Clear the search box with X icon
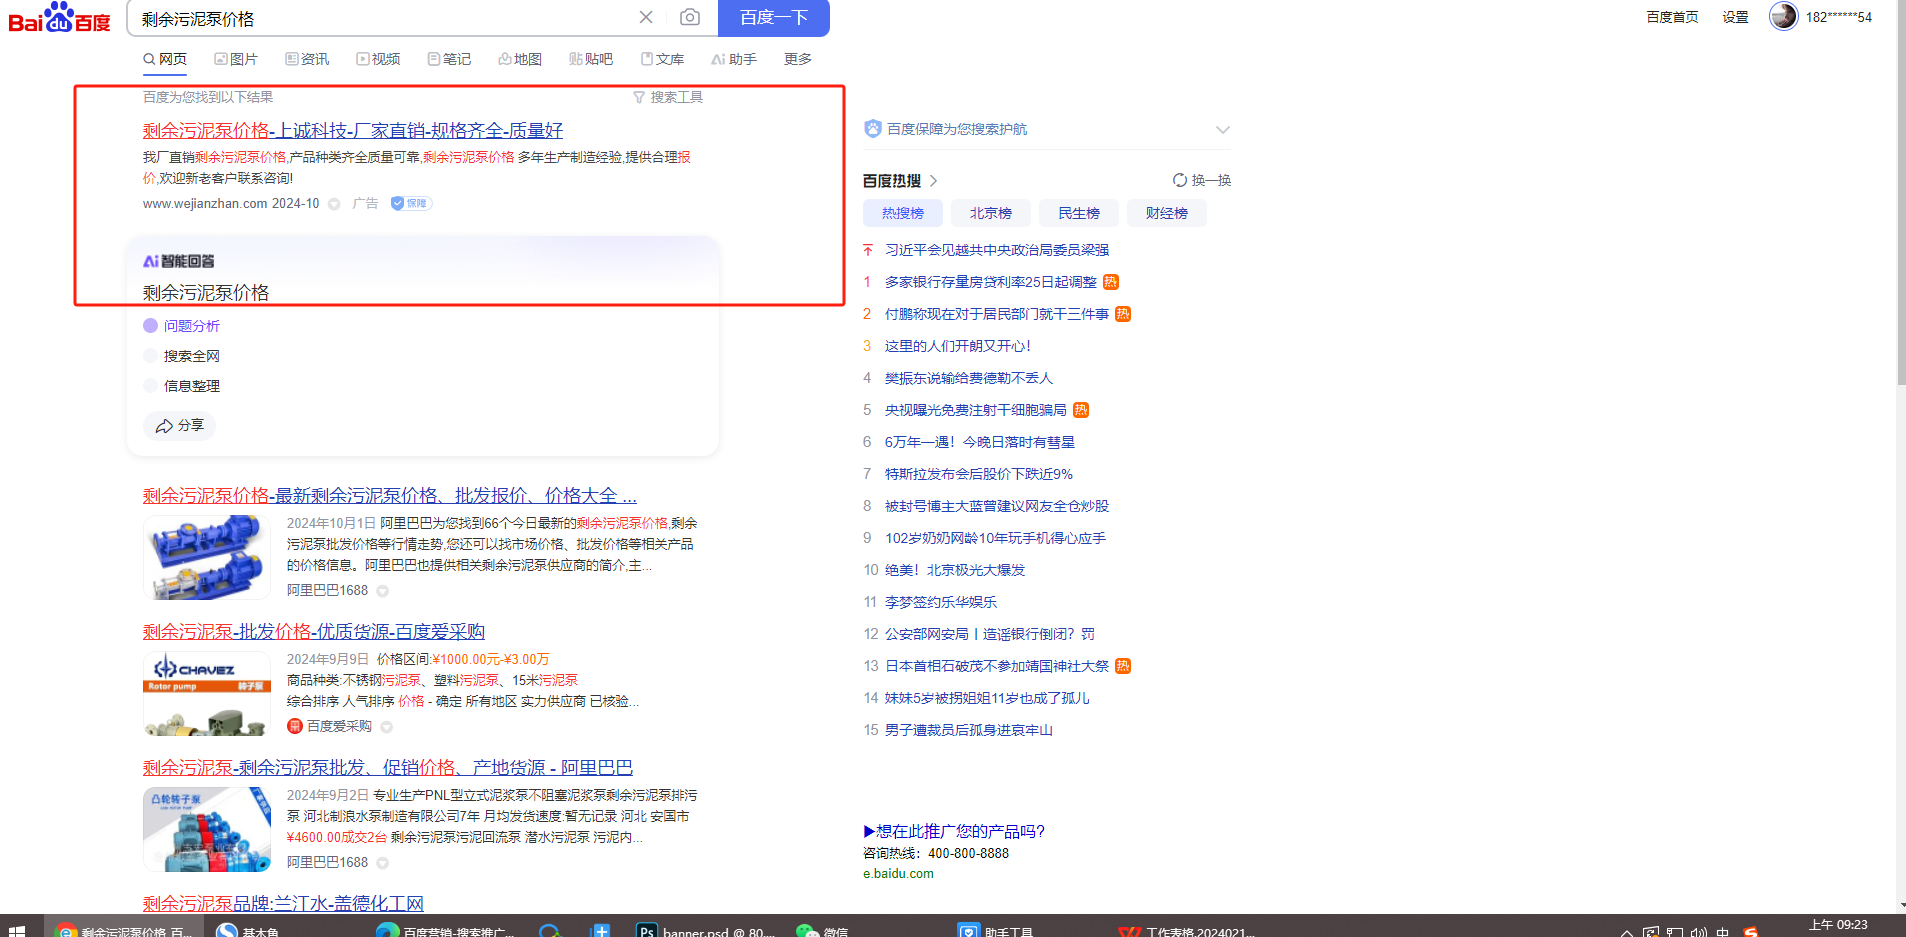The height and width of the screenshot is (937, 1906). pyautogui.click(x=646, y=17)
